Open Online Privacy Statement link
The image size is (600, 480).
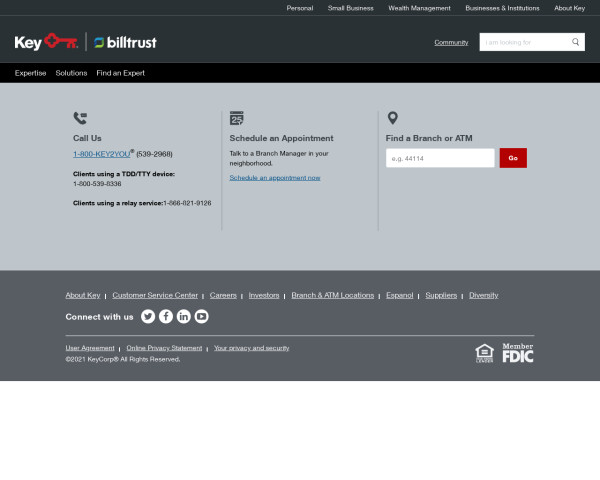tap(164, 348)
